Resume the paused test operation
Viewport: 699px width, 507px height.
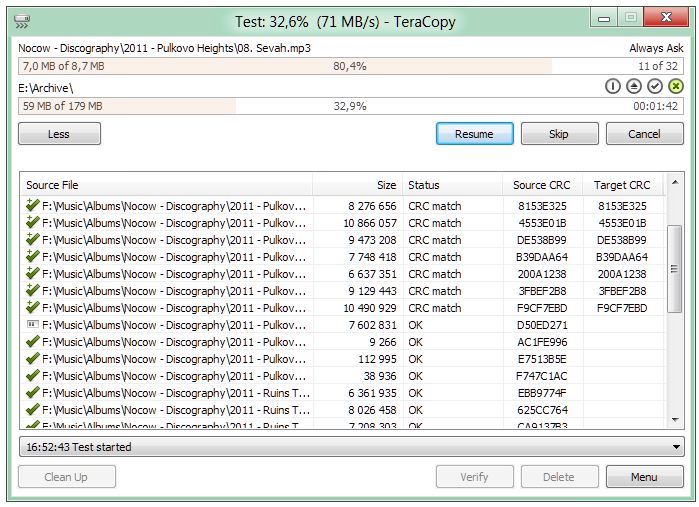tap(475, 134)
